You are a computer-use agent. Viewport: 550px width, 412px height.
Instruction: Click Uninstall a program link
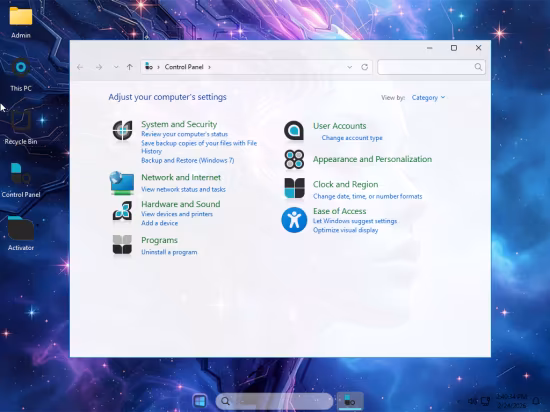tap(169, 252)
